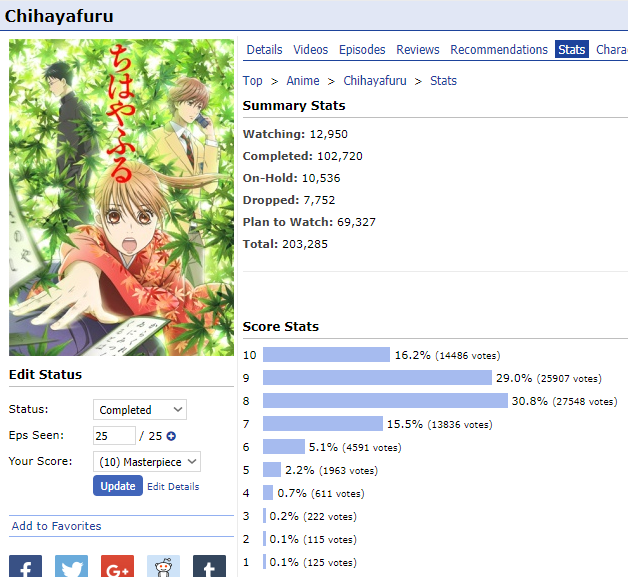Click the Summary Stats heading
This screenshot has height=577, width=628.
pyautogui.click(x=294, y=106)
